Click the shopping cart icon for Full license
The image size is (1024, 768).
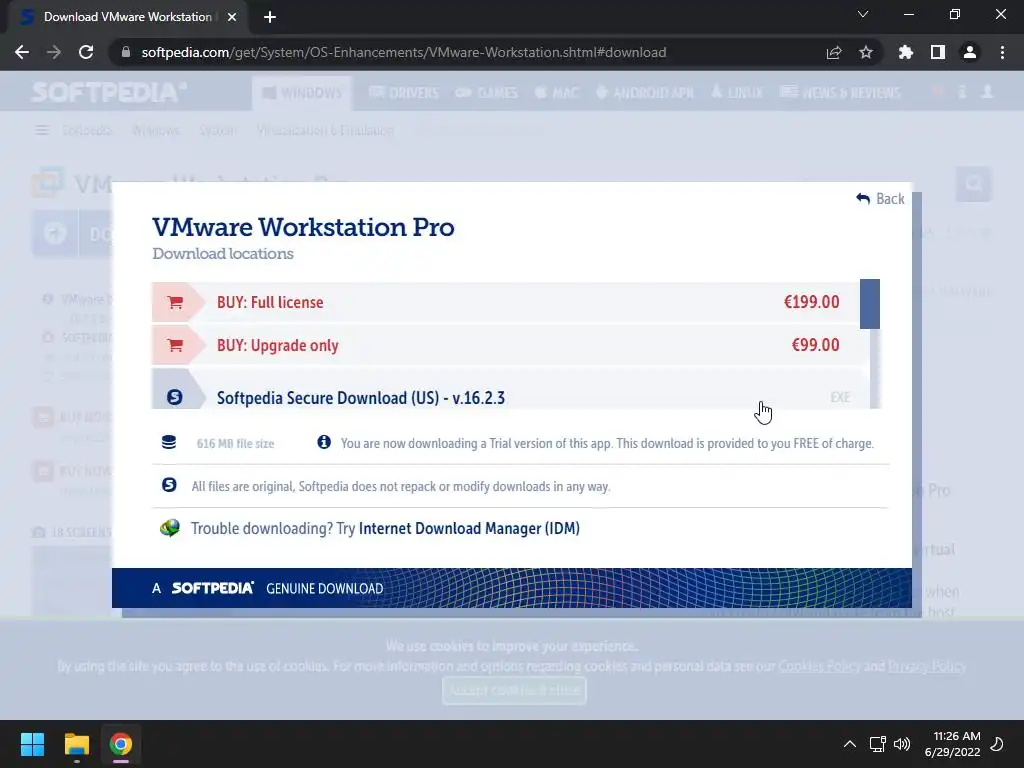175,302
